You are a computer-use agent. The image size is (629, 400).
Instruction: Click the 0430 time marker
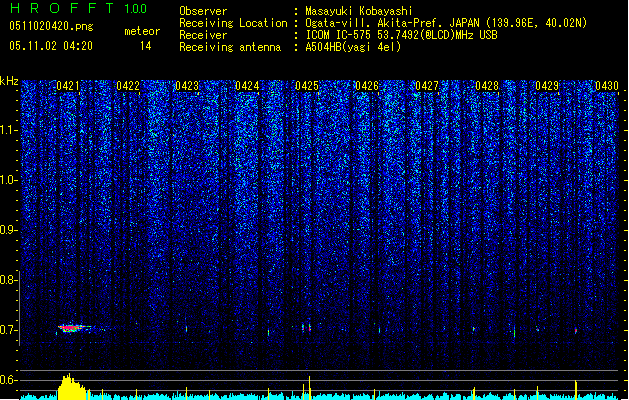pos(607,86)
